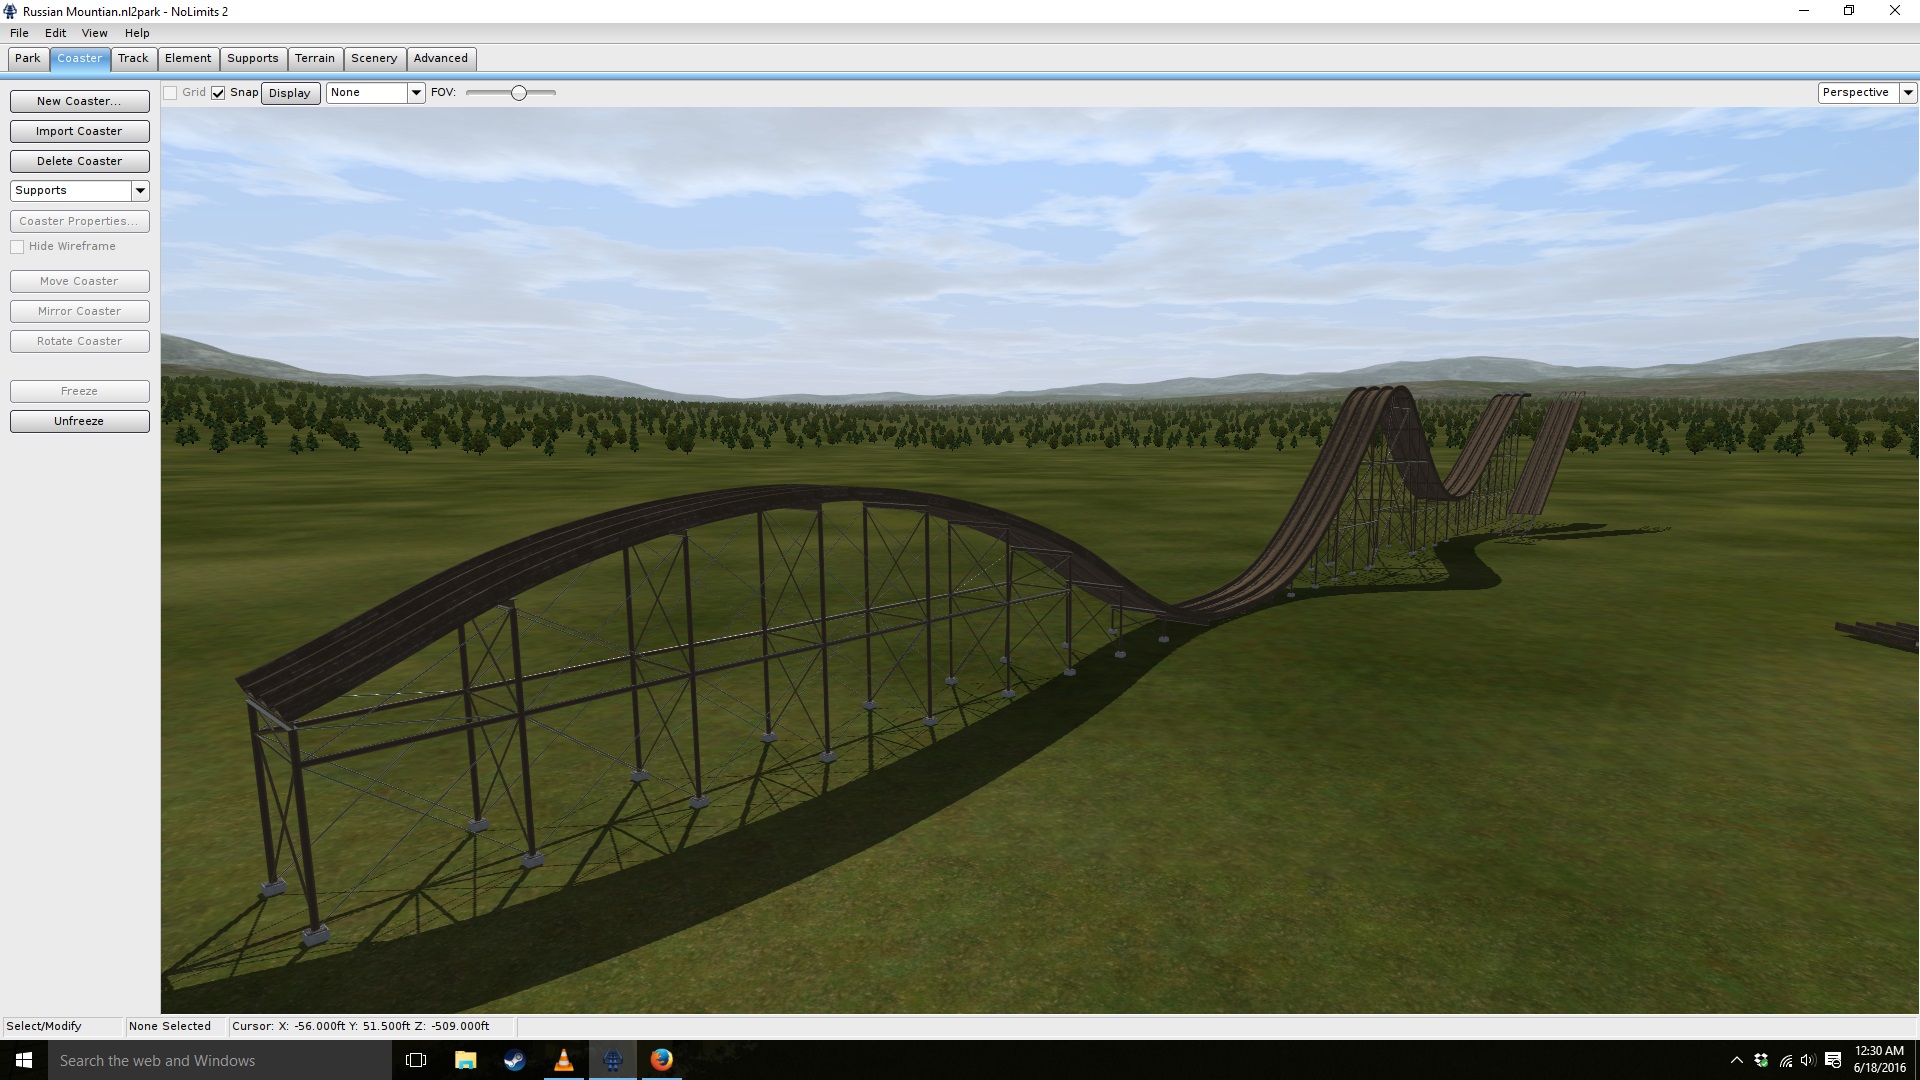
Task: Open Task View icon
Action: (x=416, y=1060)
